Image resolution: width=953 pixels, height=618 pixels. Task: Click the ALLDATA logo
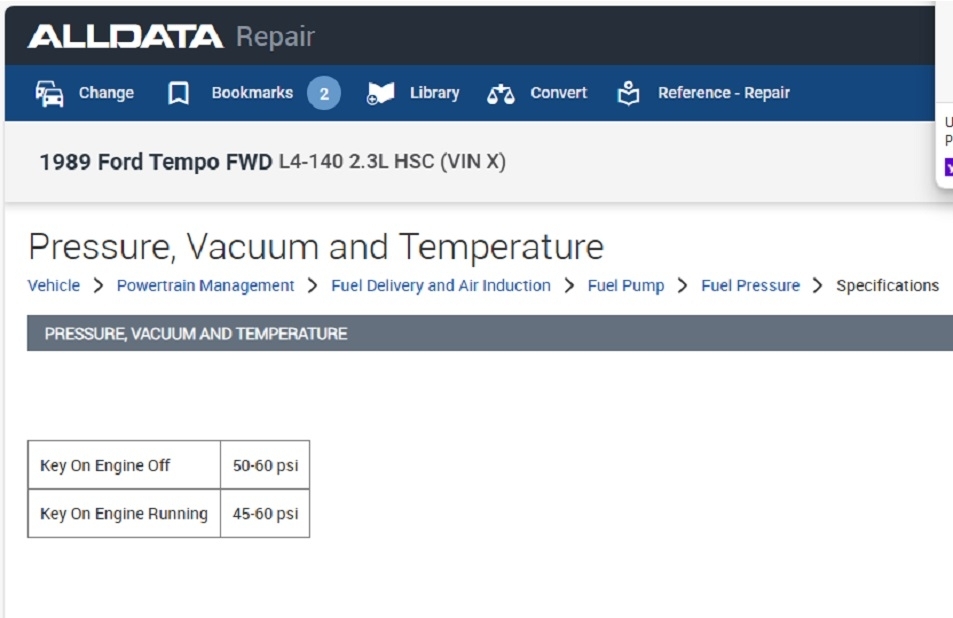pos(125,37)
